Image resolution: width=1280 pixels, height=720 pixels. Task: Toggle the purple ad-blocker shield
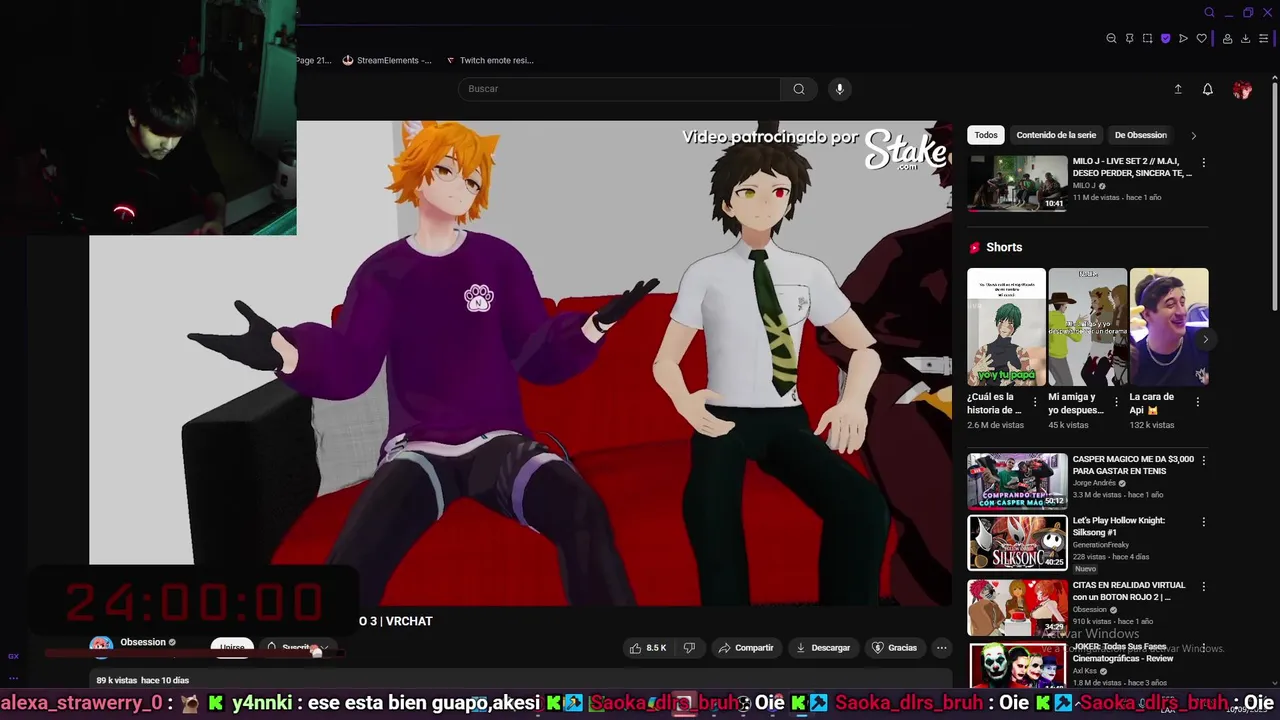tap(1165, 39)
